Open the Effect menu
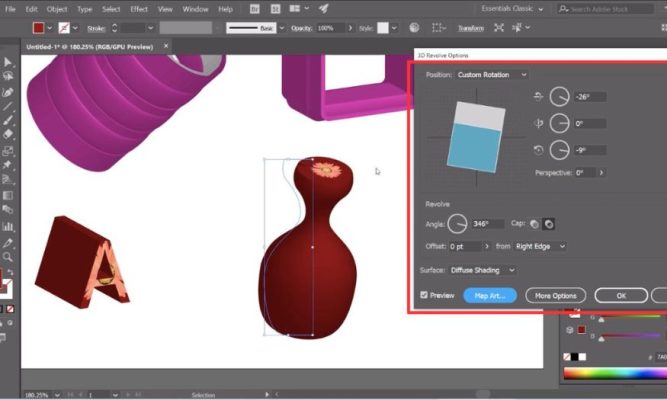The height and width of the screenshot is (400, 667). [x=139, y=9]
